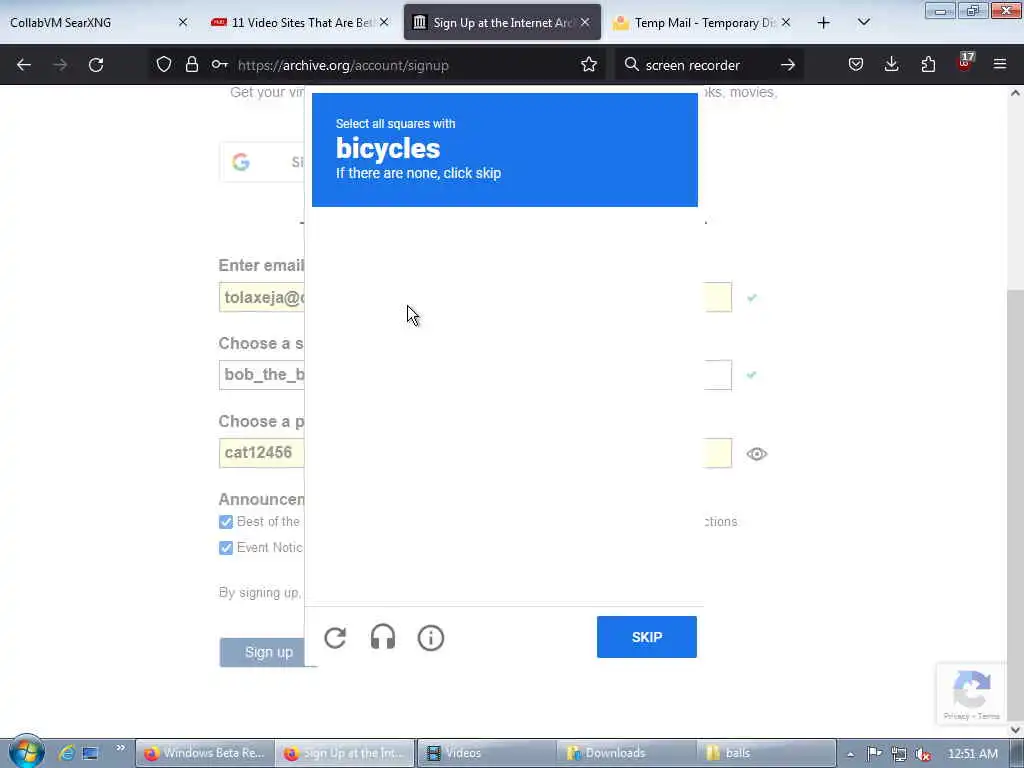Click the SKIP button in captcha
1024x768 pixels.
[647, 637]
